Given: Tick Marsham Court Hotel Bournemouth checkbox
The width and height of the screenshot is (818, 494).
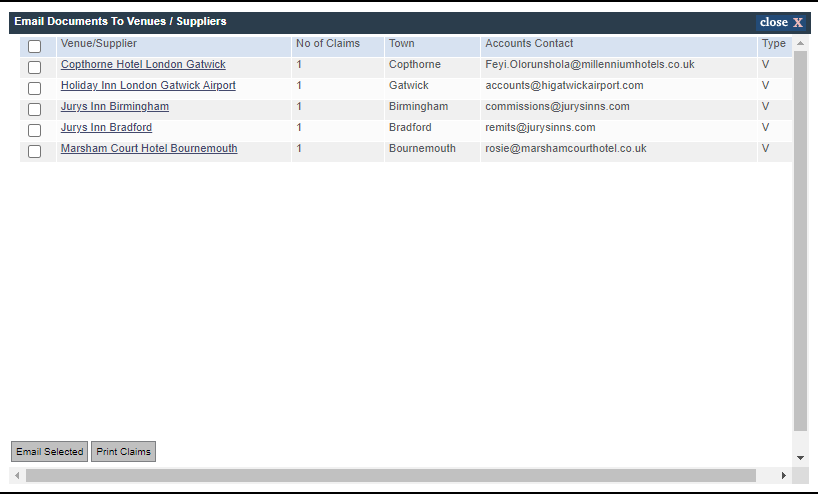Looking at the screenshot, I should (x=34, y=151).
